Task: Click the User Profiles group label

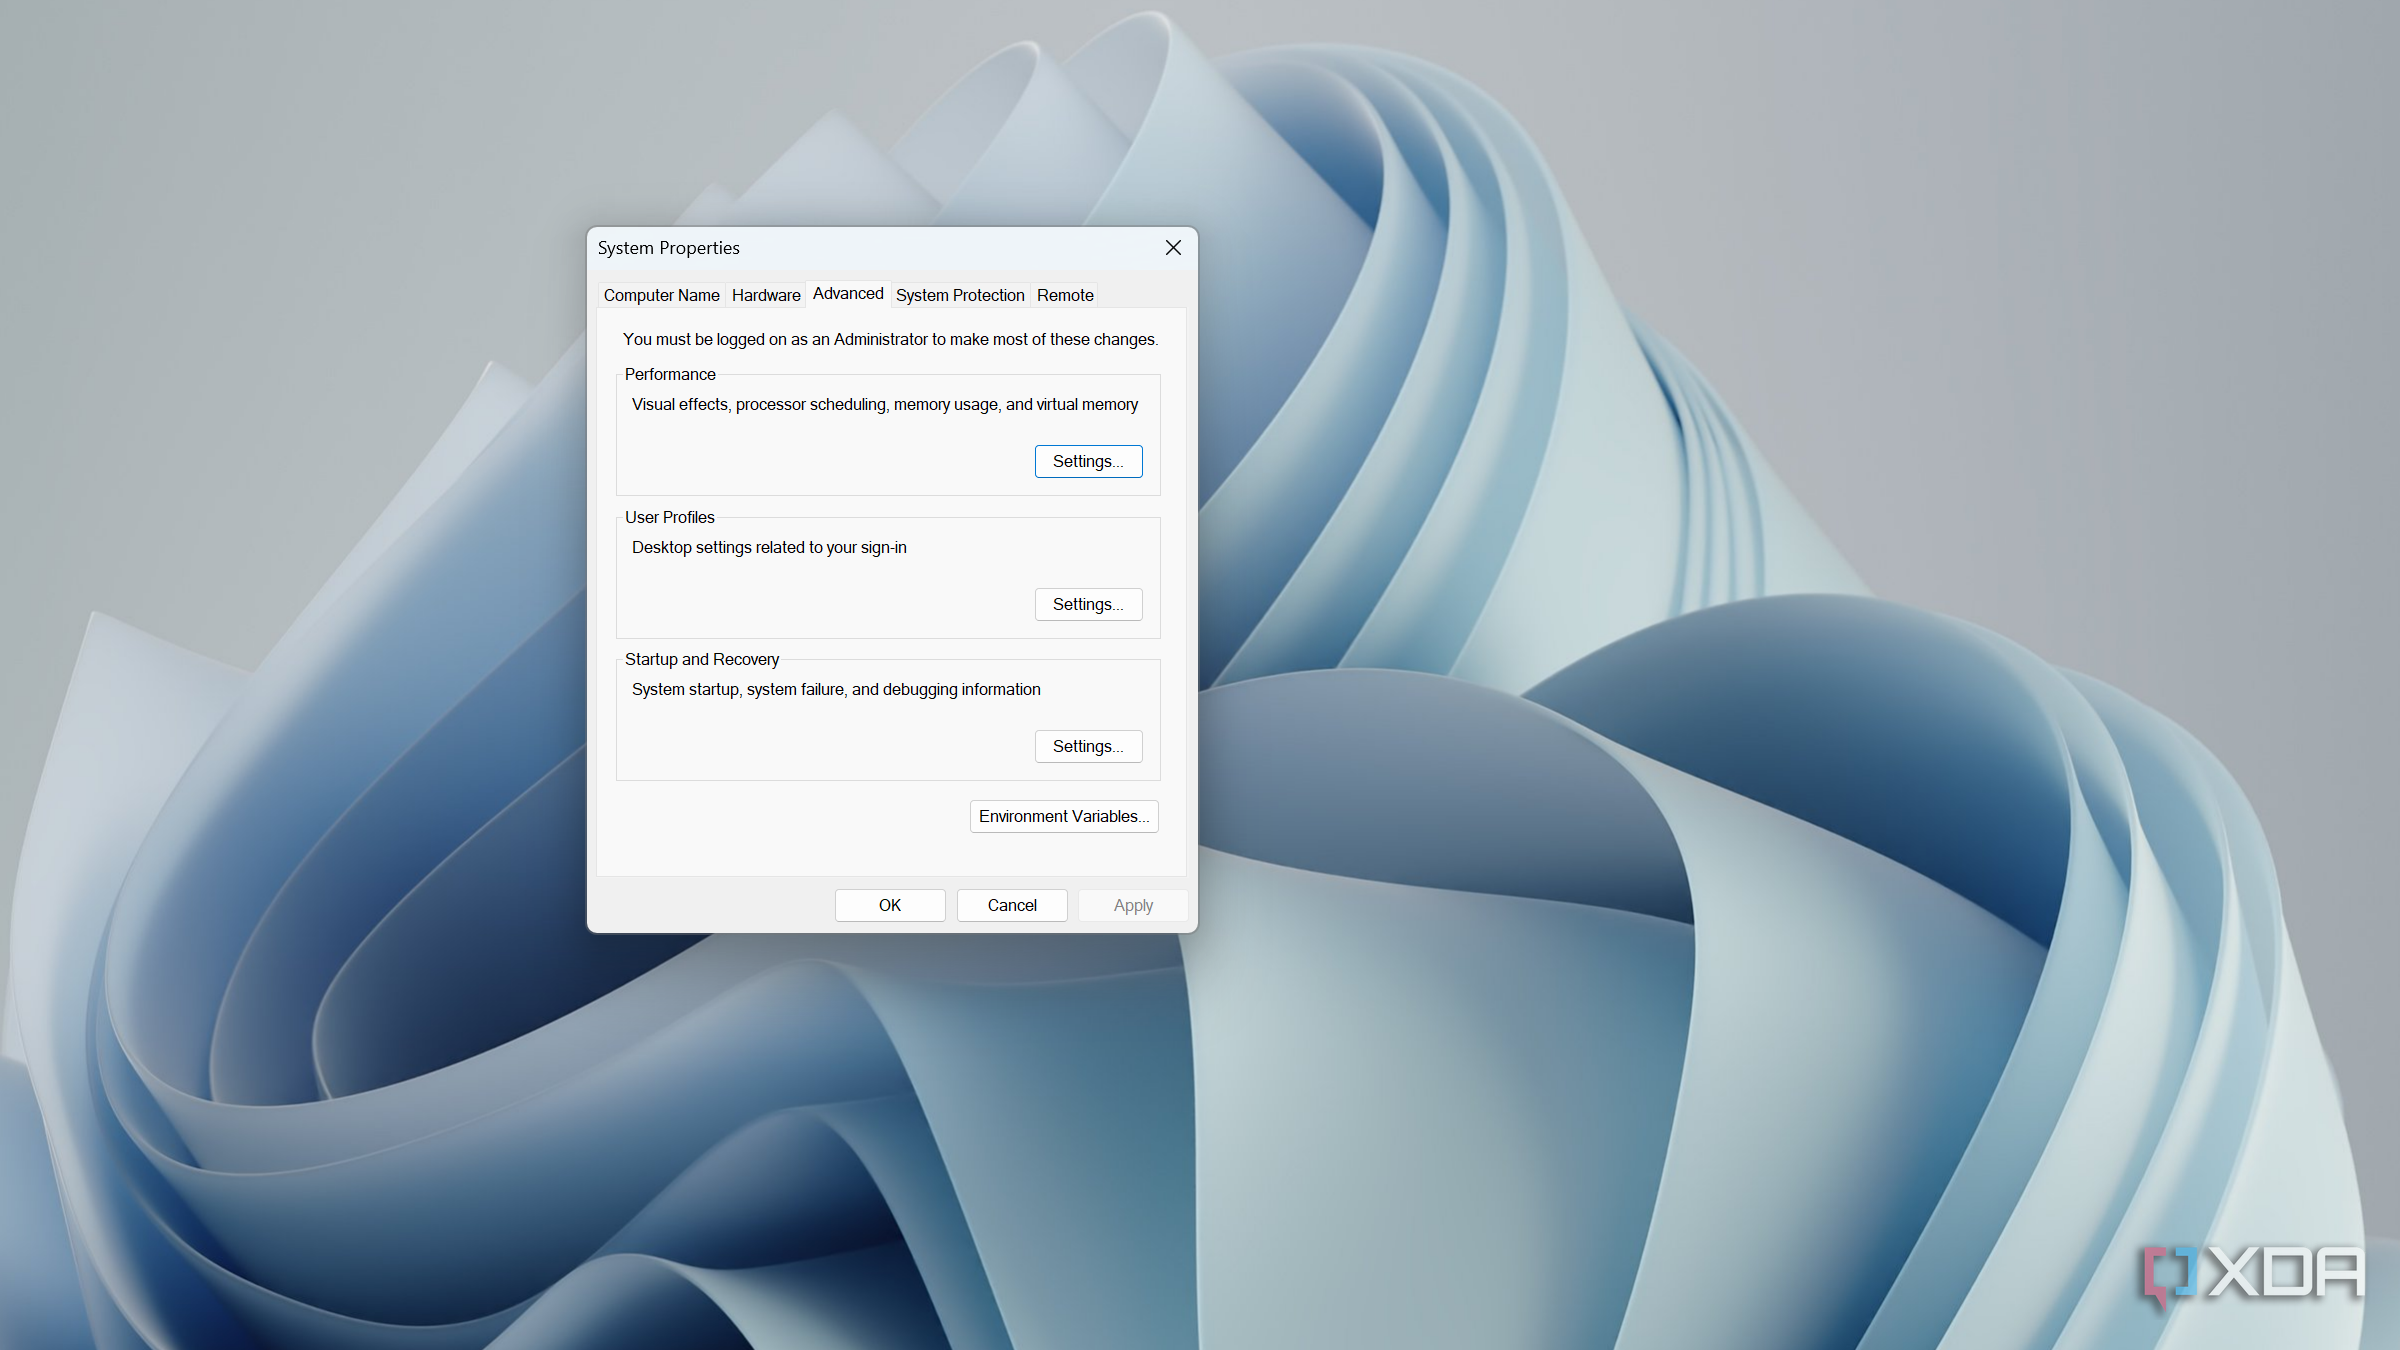Action: 670,517
